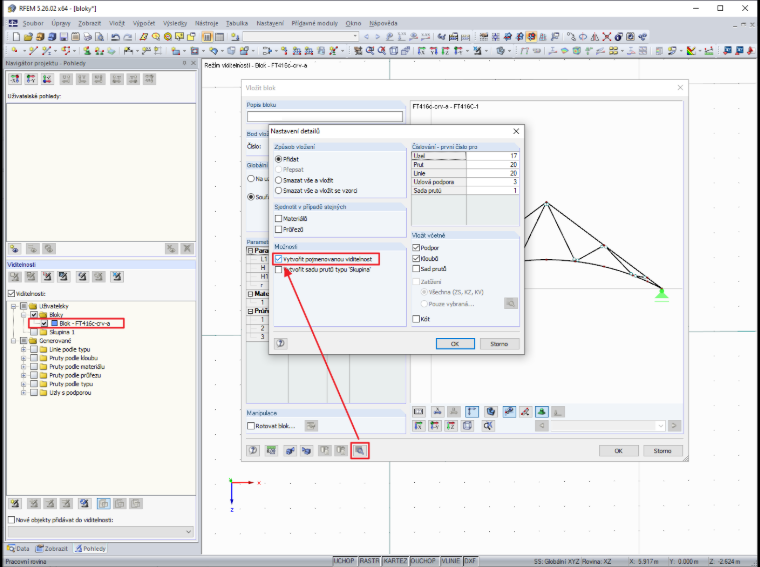Click first icon in Navigátor views toolbar
This screenshot has width=760, height=567.
point(15,79)
